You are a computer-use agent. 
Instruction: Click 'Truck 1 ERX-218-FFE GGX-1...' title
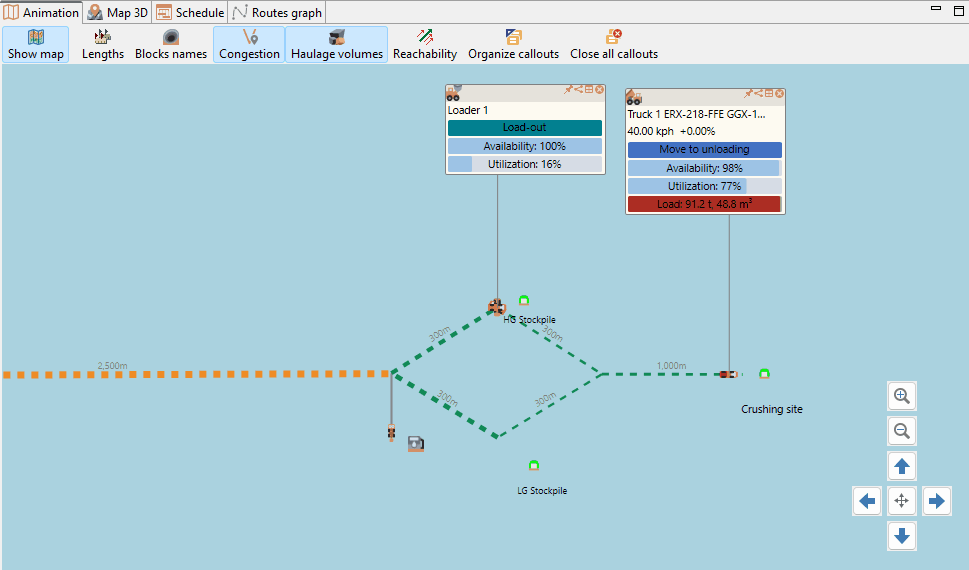tap(696, 114)
